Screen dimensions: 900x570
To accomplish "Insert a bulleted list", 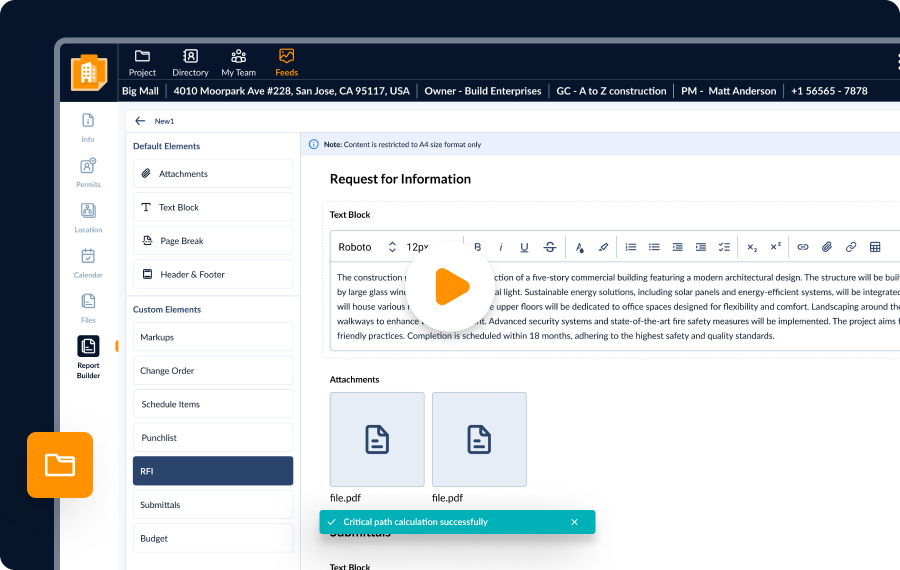I will 654,247.
